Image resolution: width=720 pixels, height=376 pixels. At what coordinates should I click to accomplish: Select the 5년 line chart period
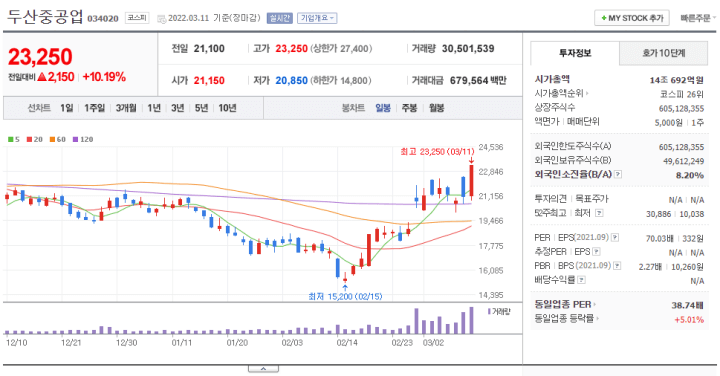[201, 108]
